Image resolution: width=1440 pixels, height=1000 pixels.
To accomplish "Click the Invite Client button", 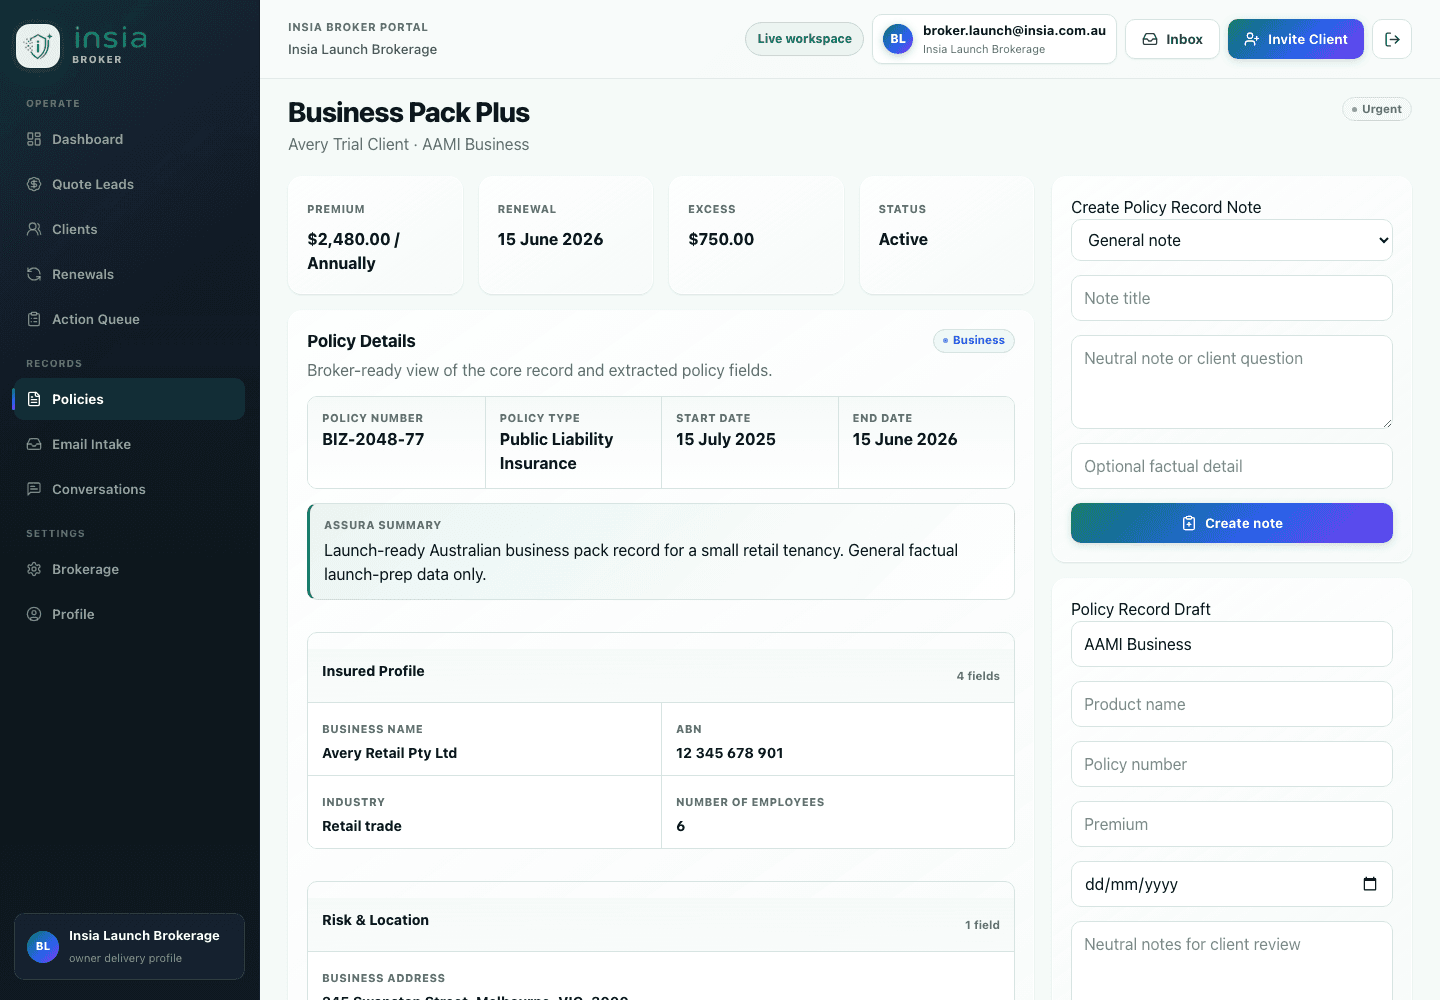I will click(1295, 39).
